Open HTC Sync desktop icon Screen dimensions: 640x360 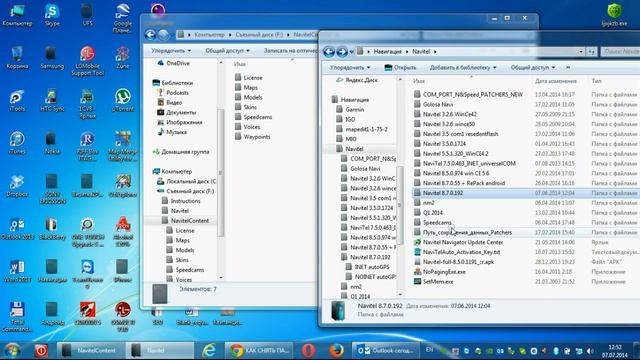52,100
